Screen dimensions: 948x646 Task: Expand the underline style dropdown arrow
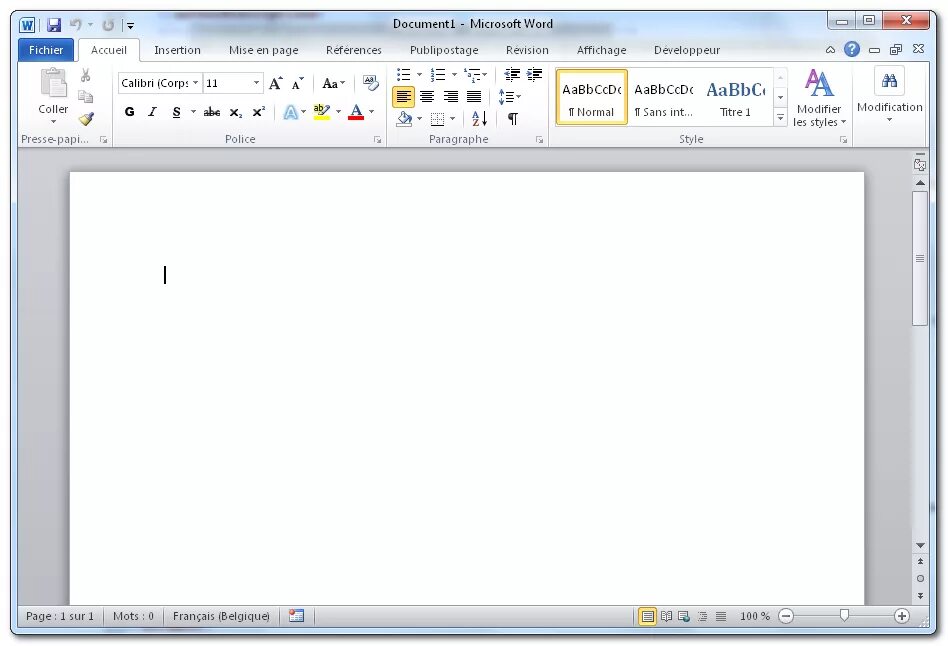(193, 112)
